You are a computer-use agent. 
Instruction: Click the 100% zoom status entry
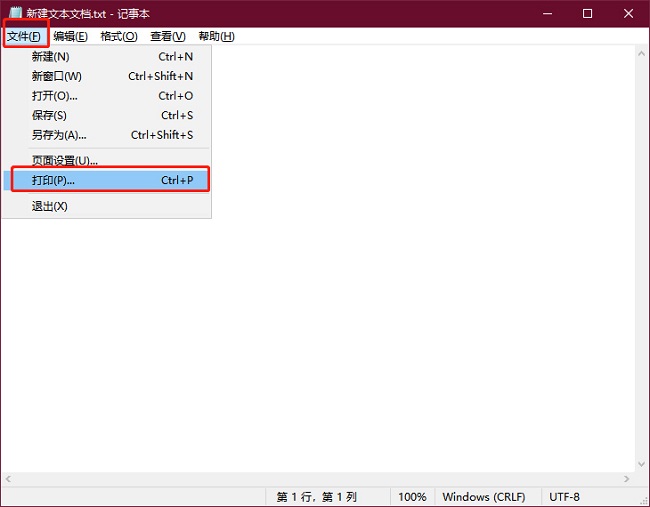coord(412,497)
